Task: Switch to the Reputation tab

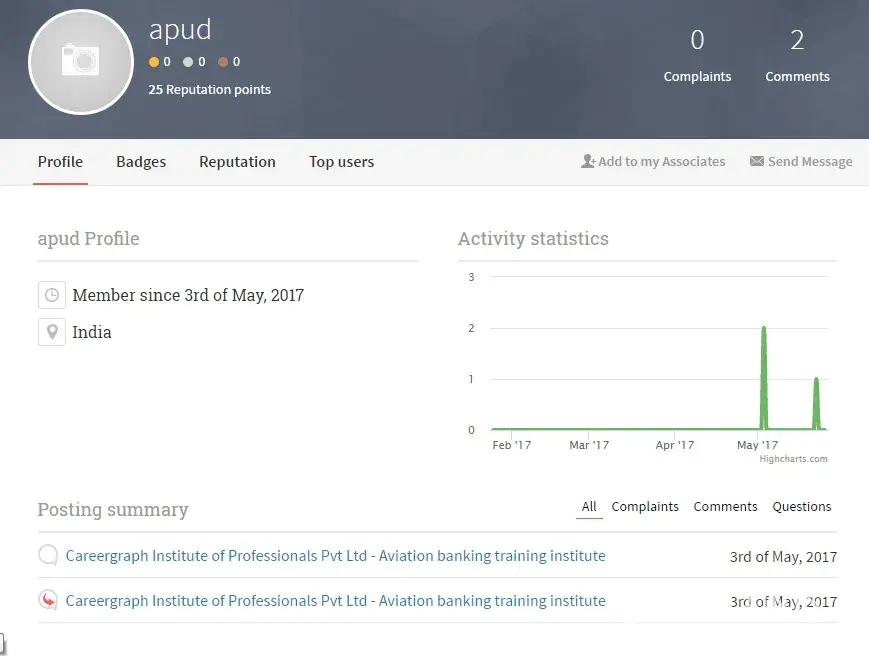Action: coord(237,162)
